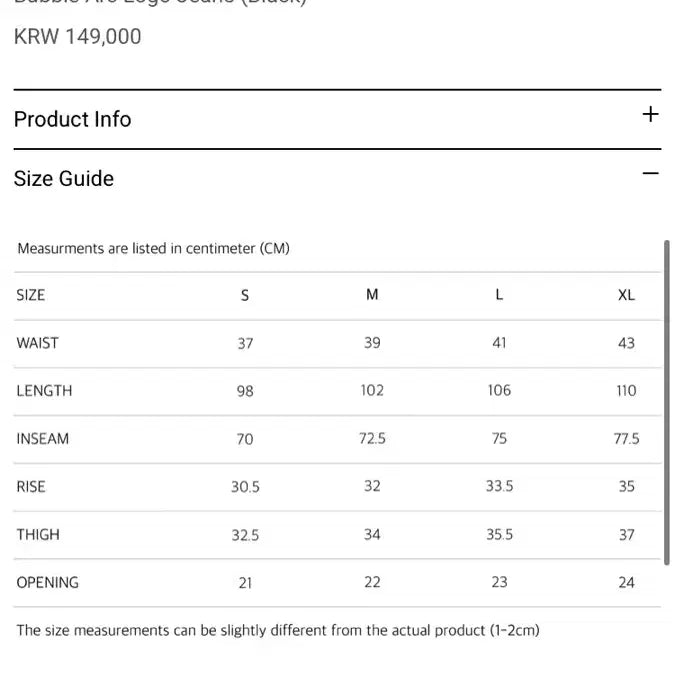Collapse Size Guide with the minus icon
The height and width of the screenshot is (675, 675).
[650, 173]
